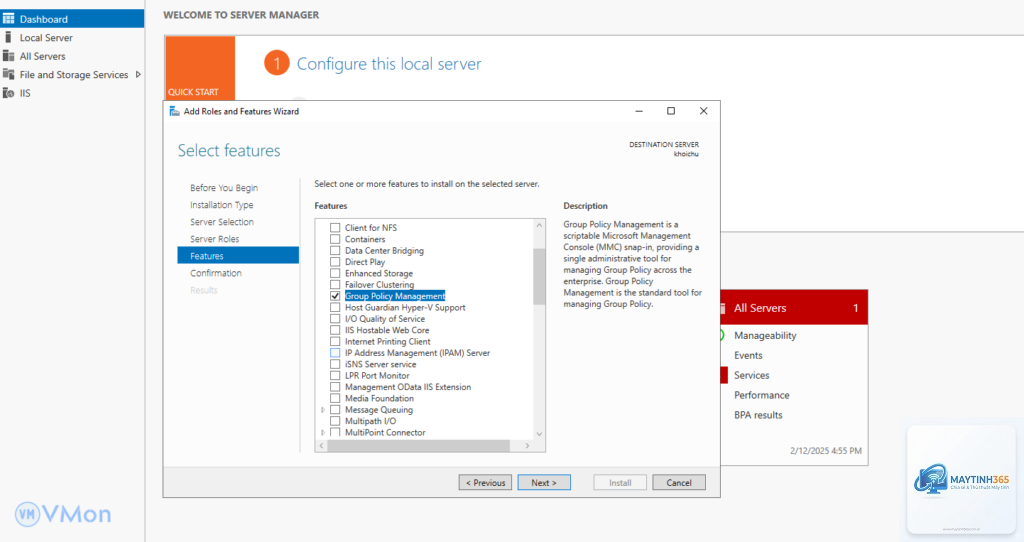Click the Local Server sidebar icon
Screen dimensions: 1024x542
(x=8, y=37)
